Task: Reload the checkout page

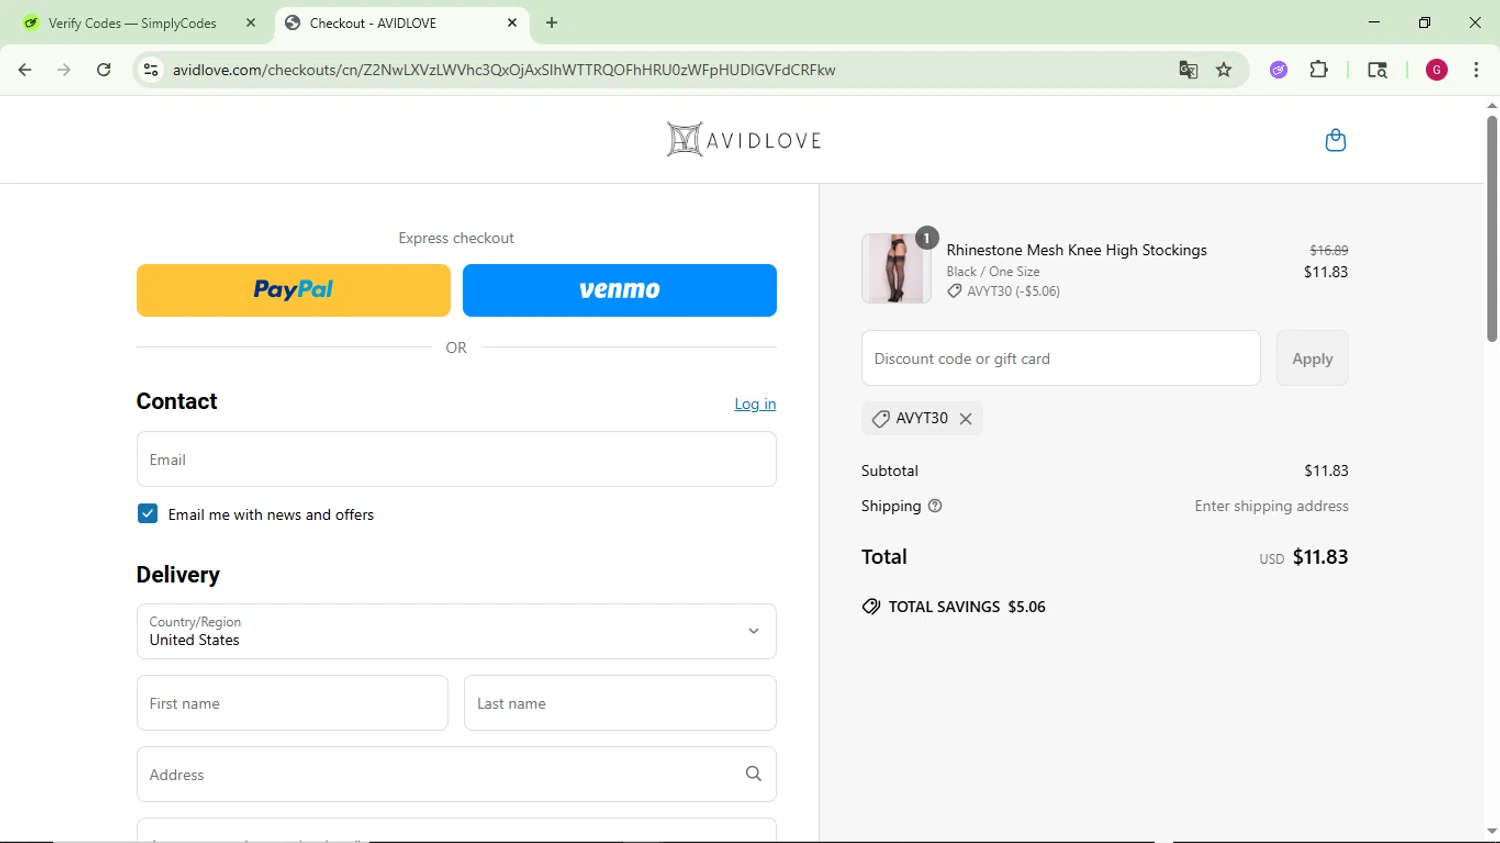Action: [104, 70]
